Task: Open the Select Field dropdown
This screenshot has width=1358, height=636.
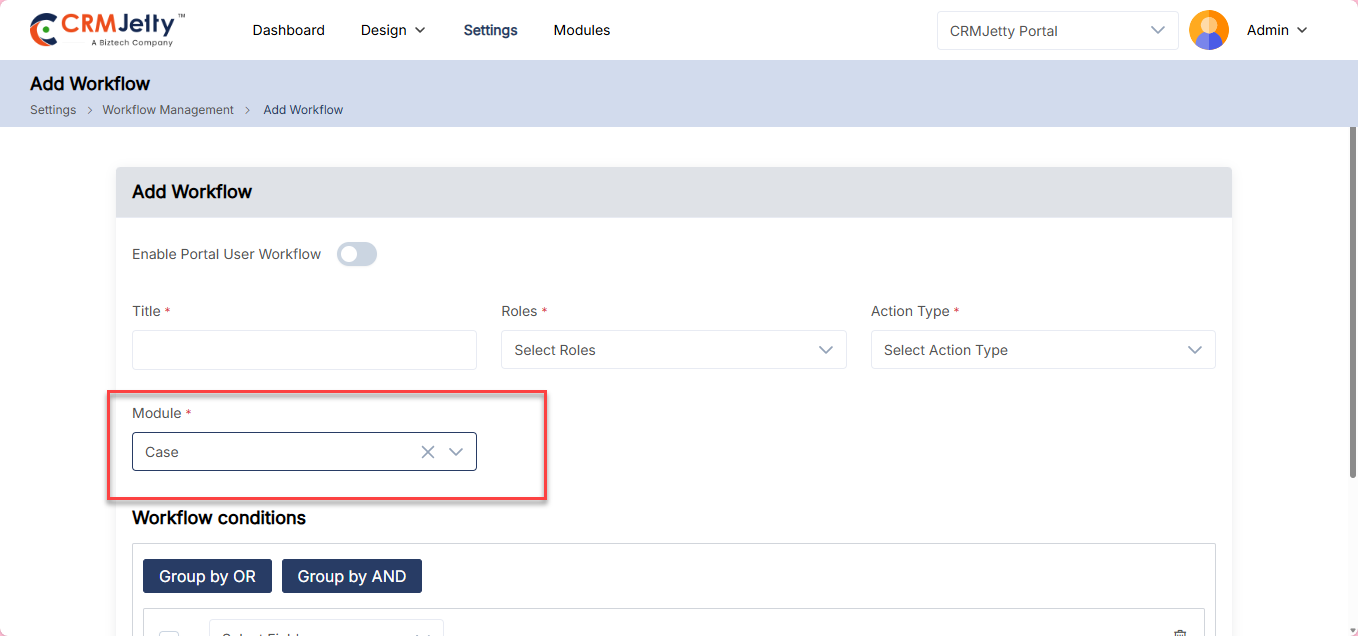Action: coord(326,631)
